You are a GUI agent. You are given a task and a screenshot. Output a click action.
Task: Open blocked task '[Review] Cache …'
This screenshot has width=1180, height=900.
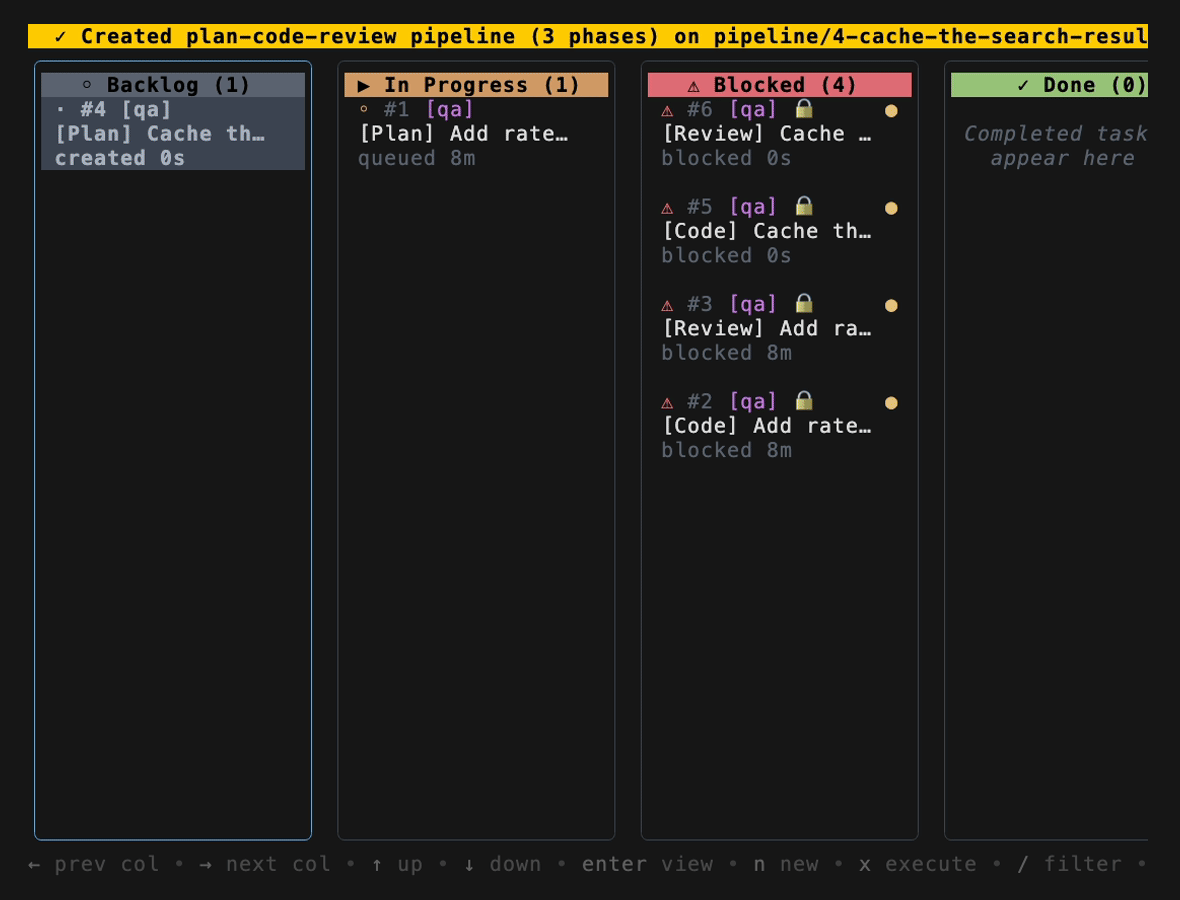pyautogui.click(x=780, y=133)
